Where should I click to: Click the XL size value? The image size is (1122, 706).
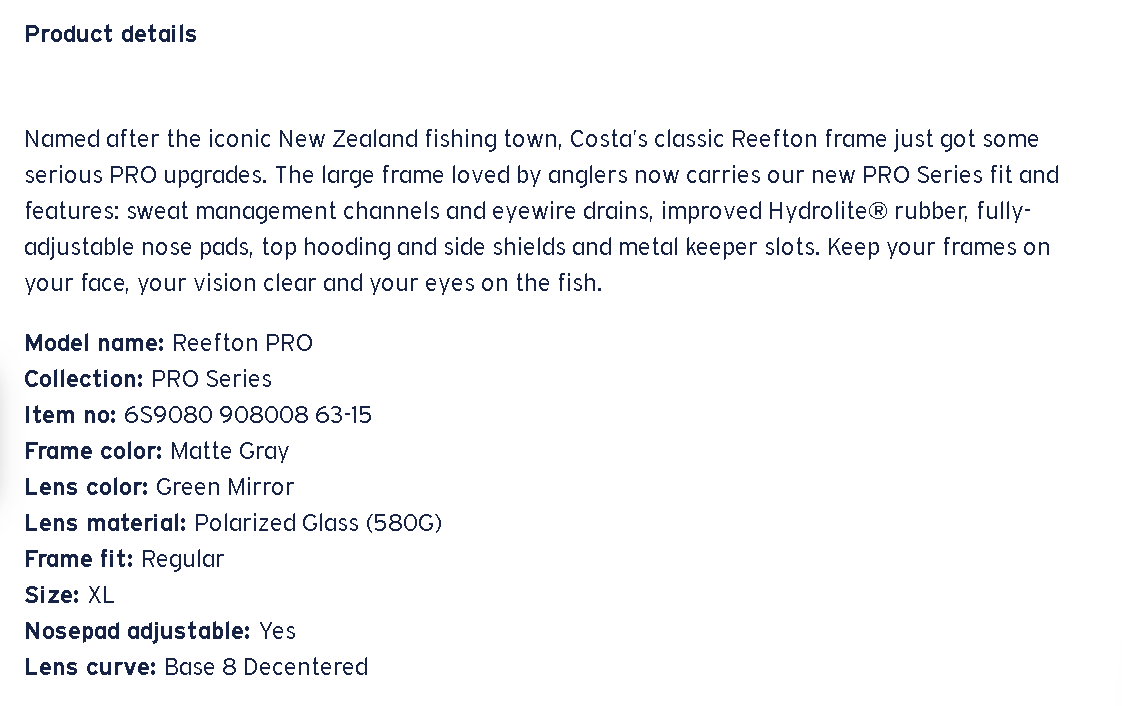tap(101, 595)
